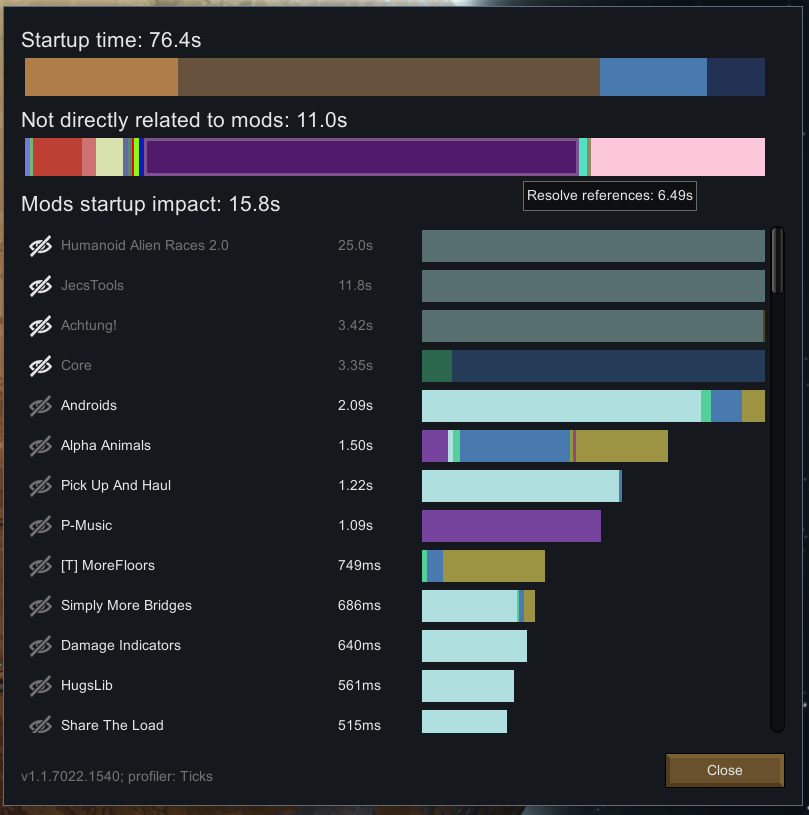The image size is (809, 815).
Task: Click the purple Resolve references segment
Action: click(x=361, y=157)
